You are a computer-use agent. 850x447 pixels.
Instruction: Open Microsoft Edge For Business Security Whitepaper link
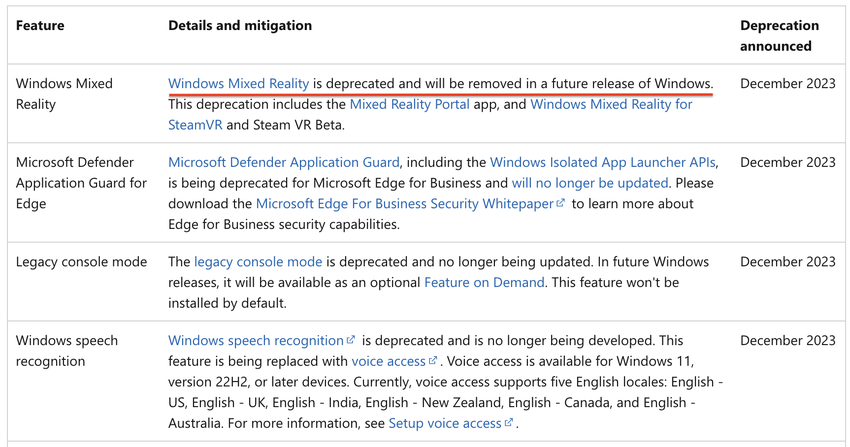point(404,203)
